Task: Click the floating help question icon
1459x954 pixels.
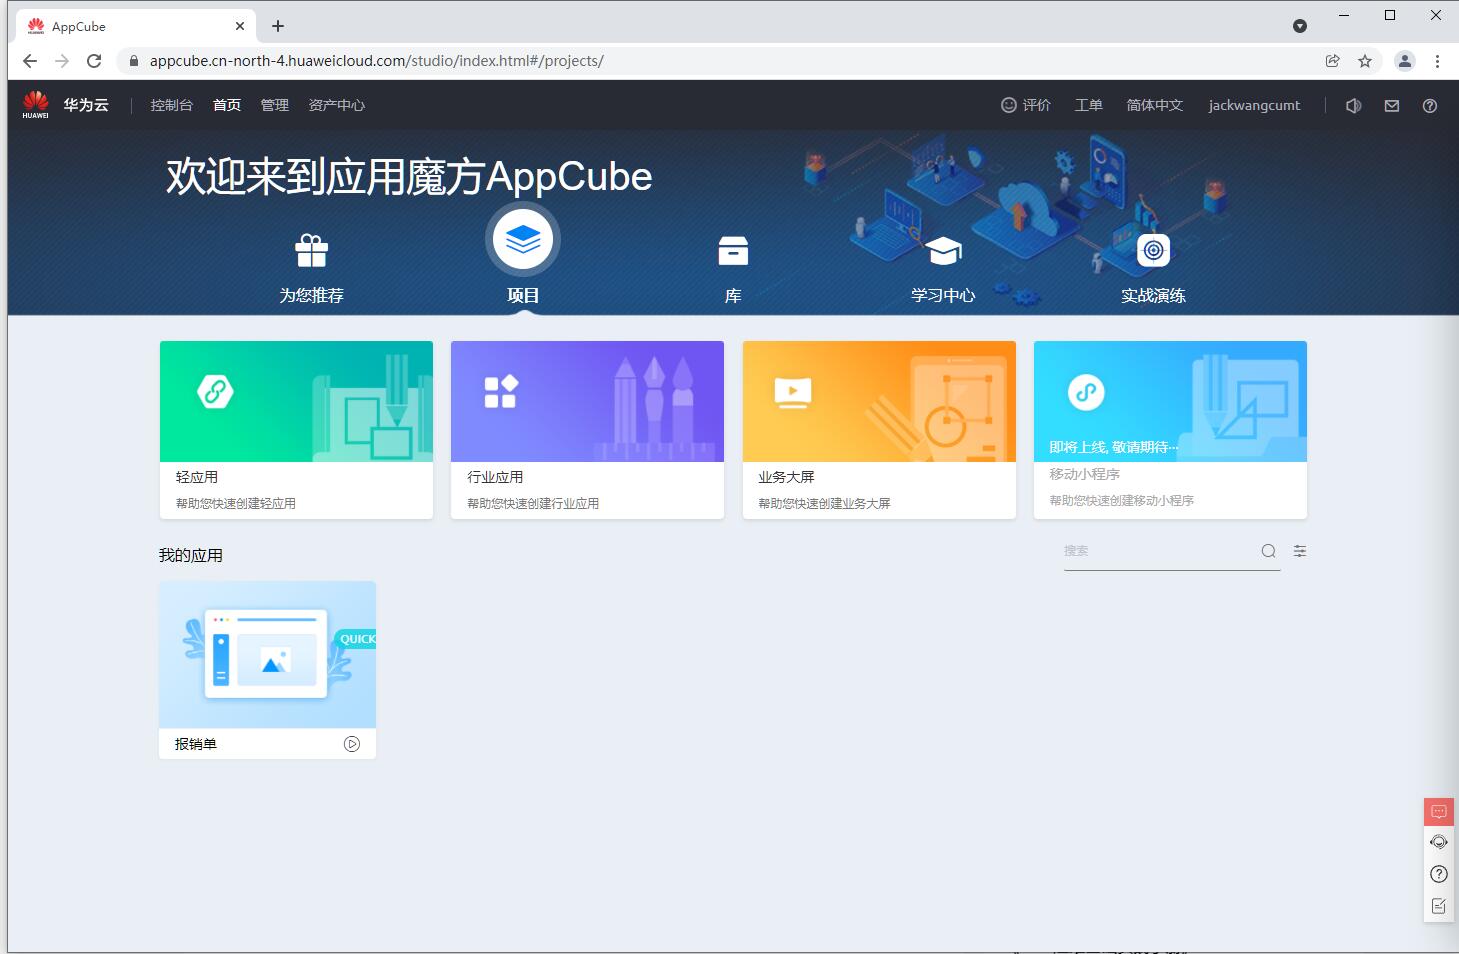Action: (x=1439, y=874)
